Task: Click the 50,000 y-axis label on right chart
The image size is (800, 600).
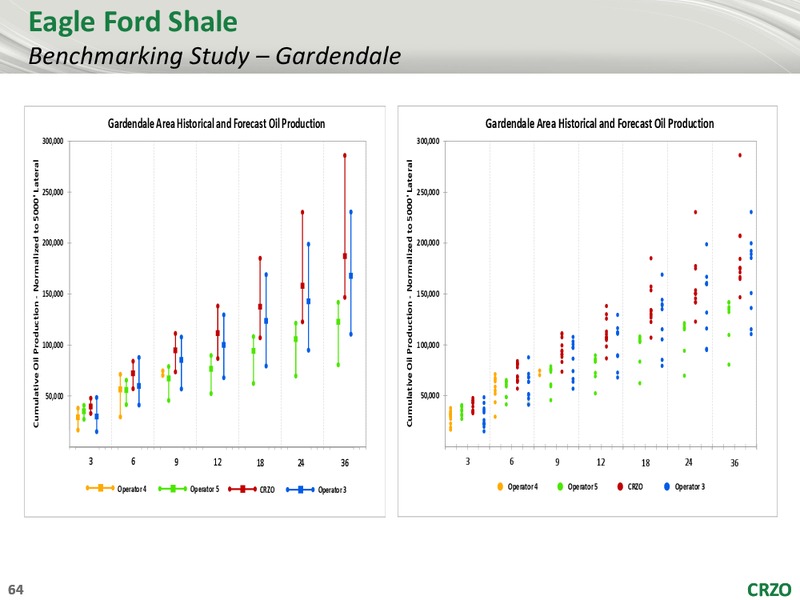Action: tap(430, 396)
